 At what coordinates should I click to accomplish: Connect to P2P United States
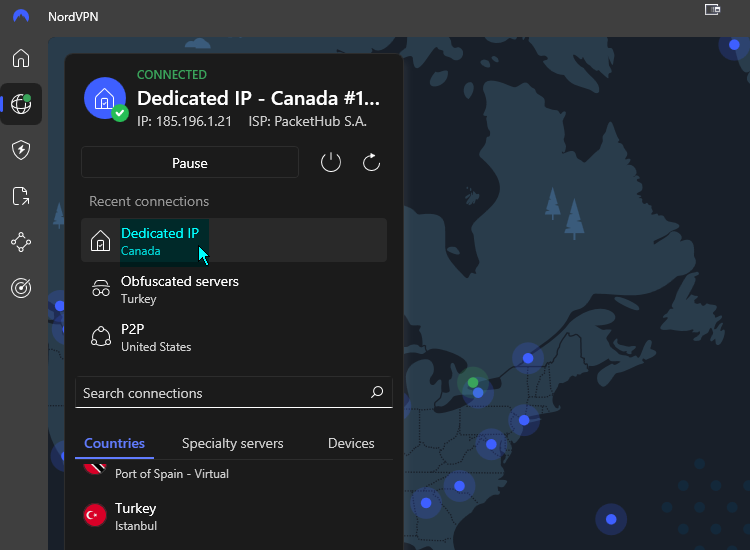click(234, 337)
